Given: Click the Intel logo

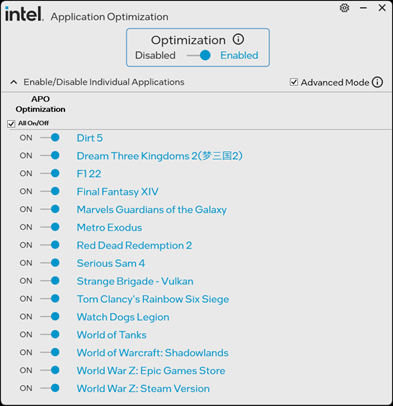Looking at the screenshot, I should point(24,14).
